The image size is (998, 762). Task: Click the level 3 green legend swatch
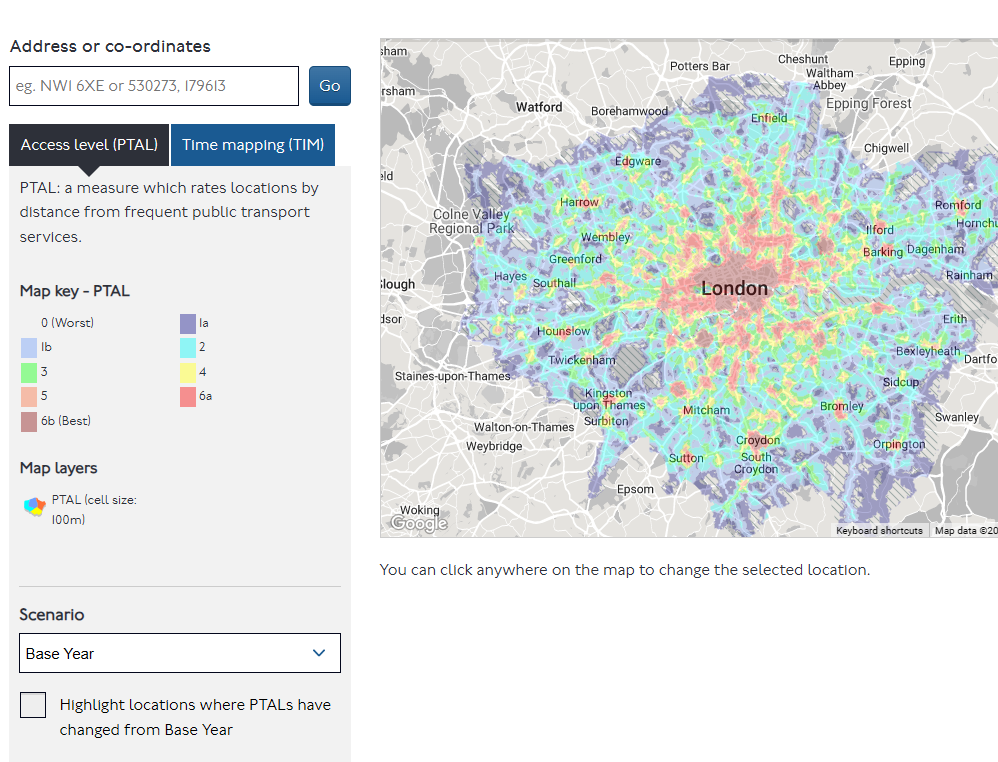click(x=29, y=372)
